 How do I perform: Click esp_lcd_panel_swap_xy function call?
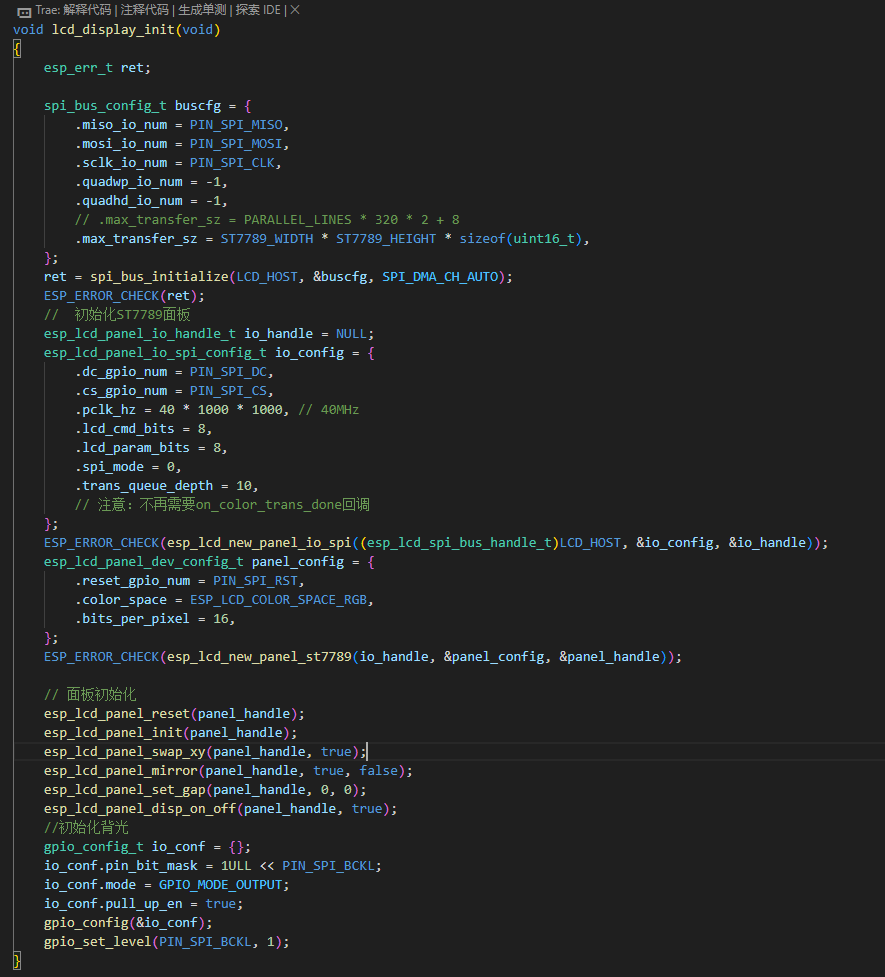coord(125,752)
